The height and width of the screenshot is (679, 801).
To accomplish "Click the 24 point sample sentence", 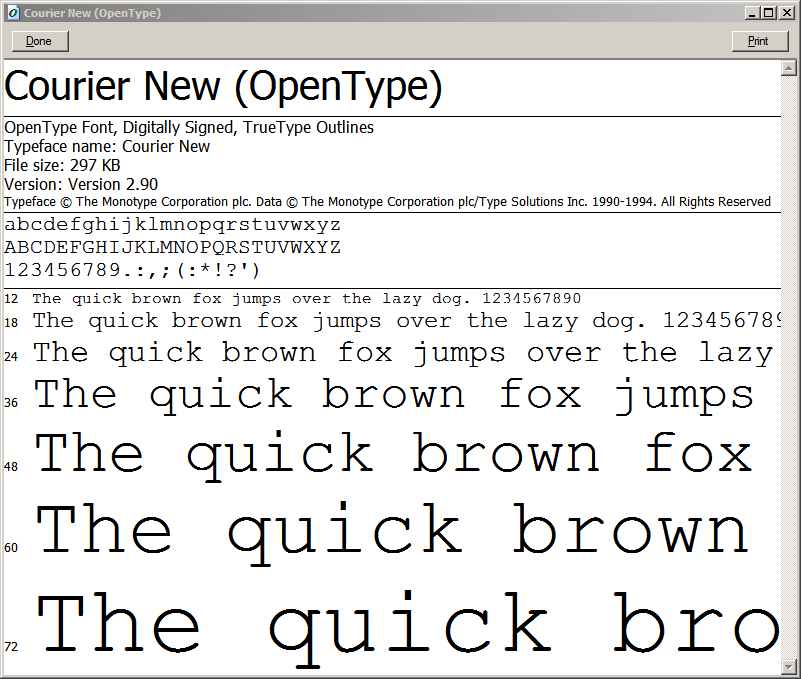I will [404, 354].
